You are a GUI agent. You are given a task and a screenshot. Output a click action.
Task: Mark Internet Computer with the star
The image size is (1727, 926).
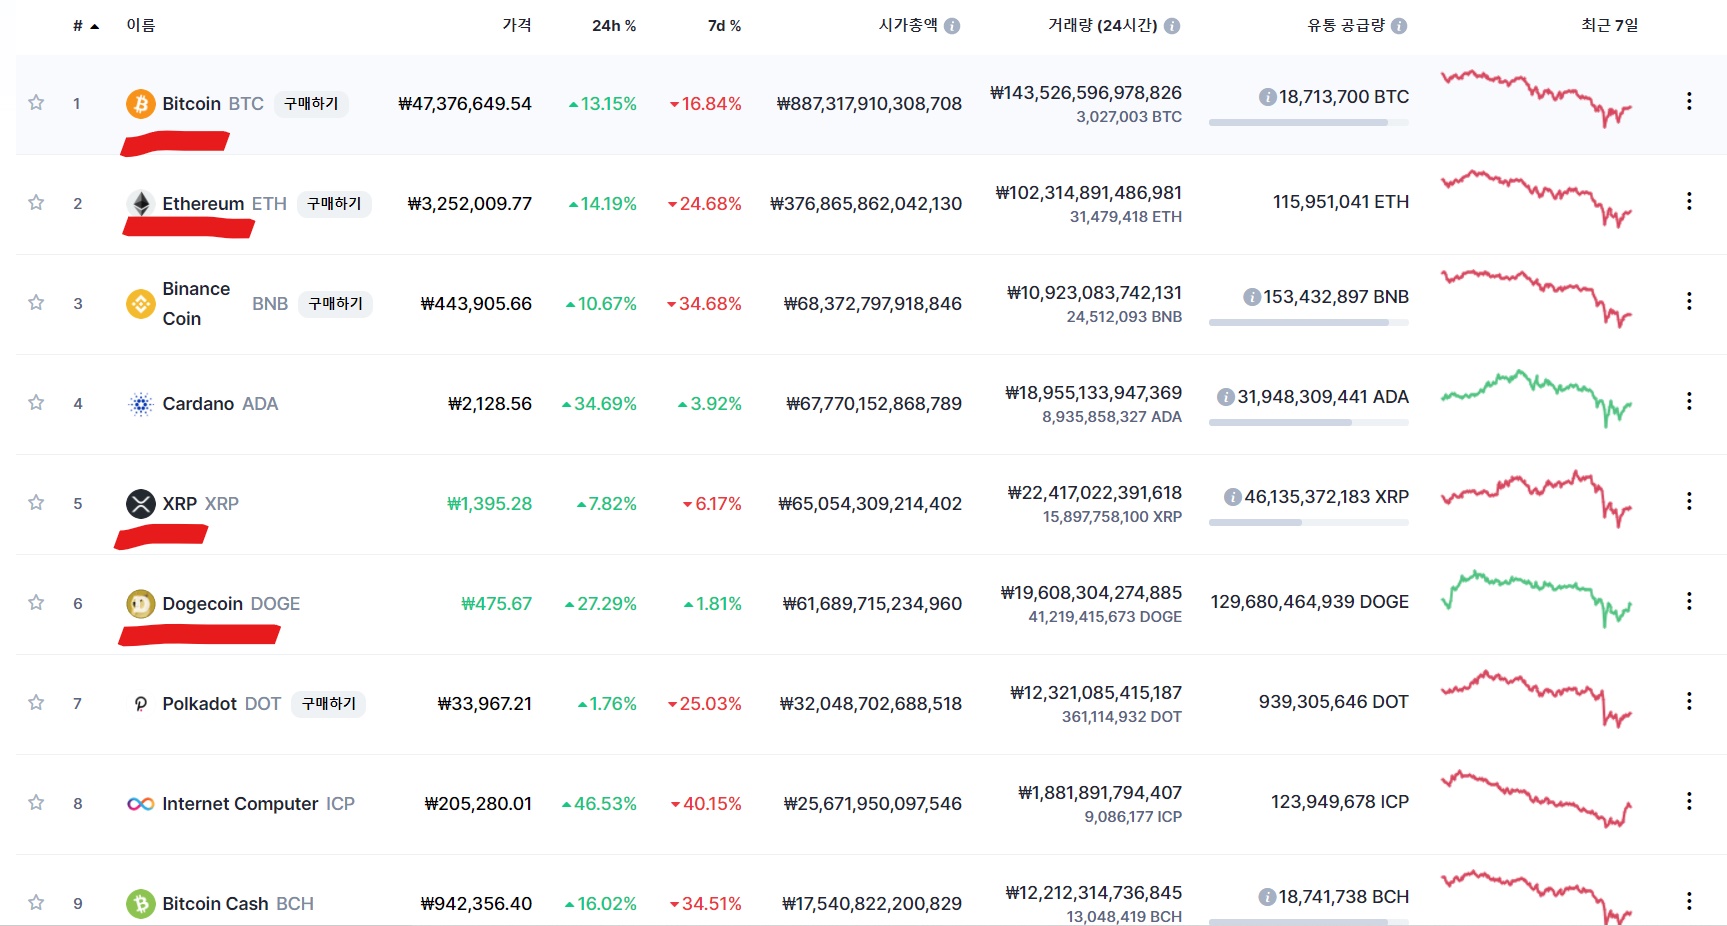tap(36, 803)
